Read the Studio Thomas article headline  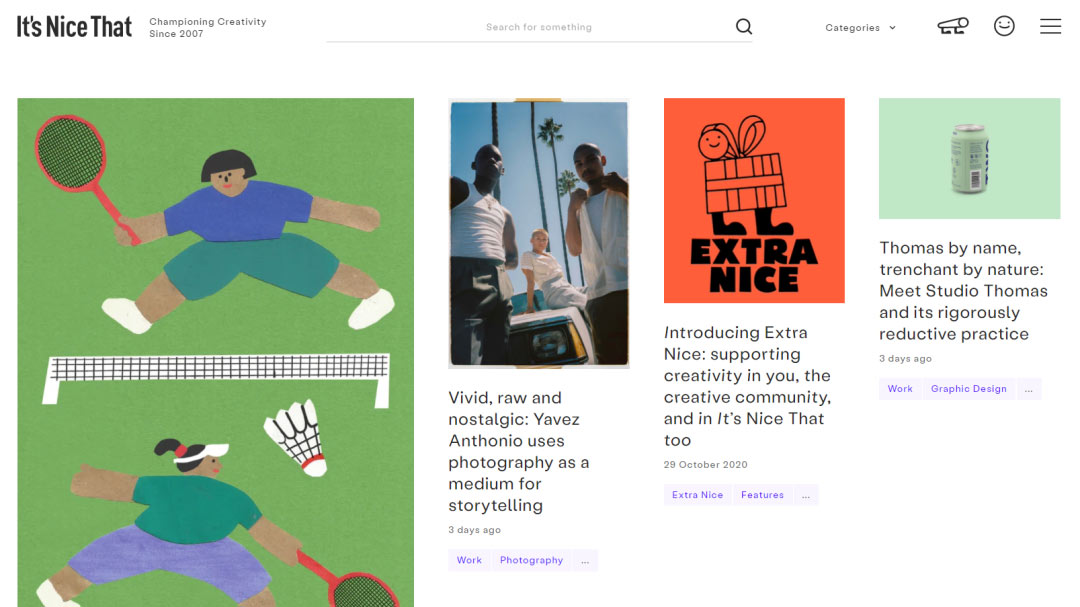click(963, 290)
